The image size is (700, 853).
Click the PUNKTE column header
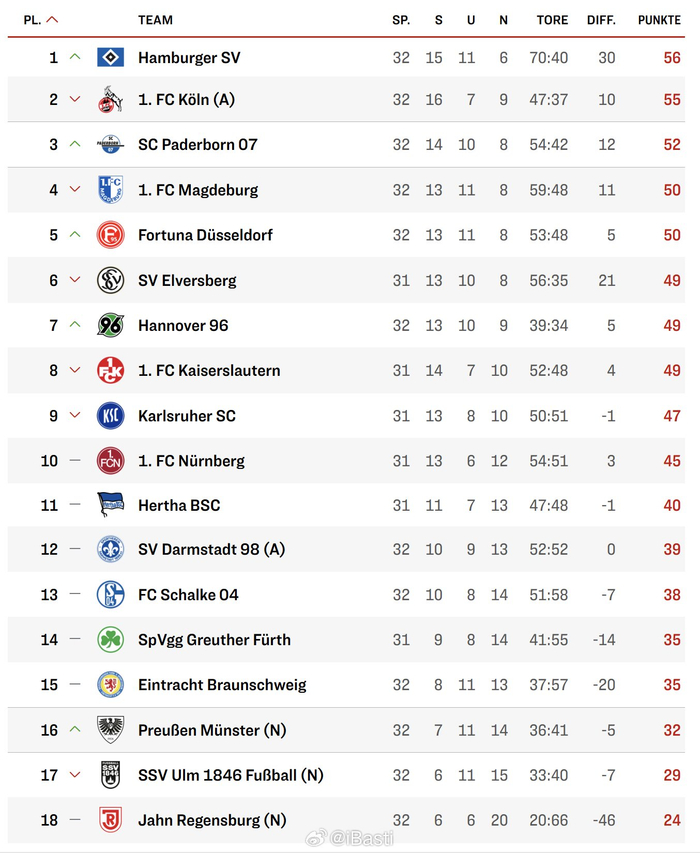(x=659, y=20)
